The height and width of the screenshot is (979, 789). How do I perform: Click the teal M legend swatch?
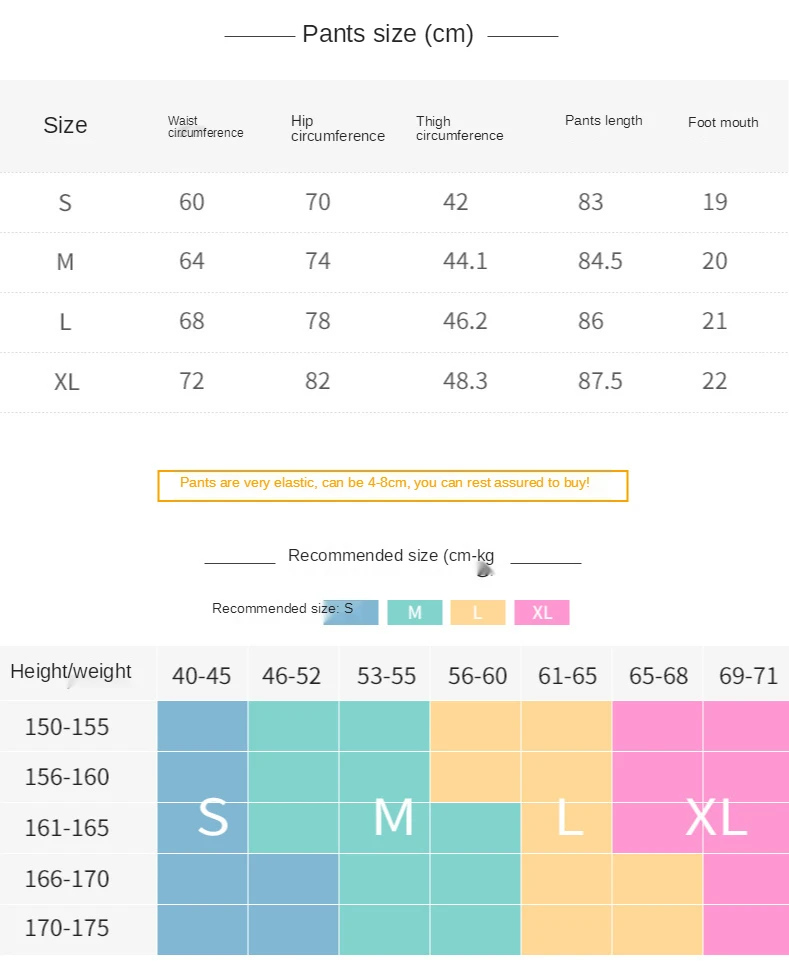[414, 613]
